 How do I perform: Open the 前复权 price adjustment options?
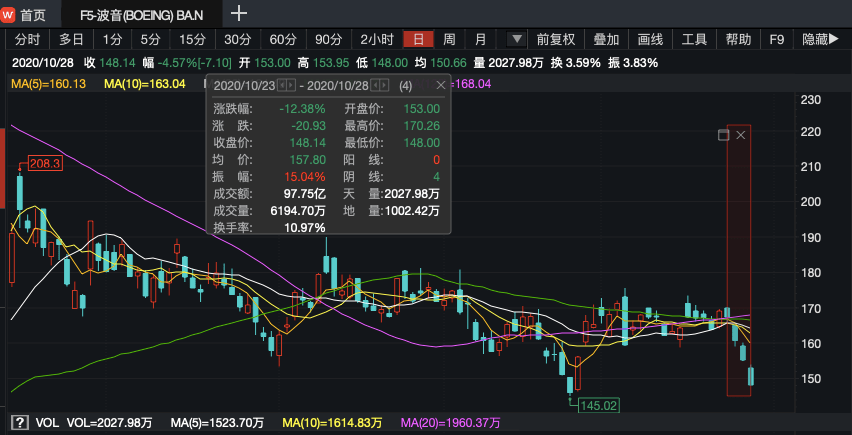click(555, 39)
